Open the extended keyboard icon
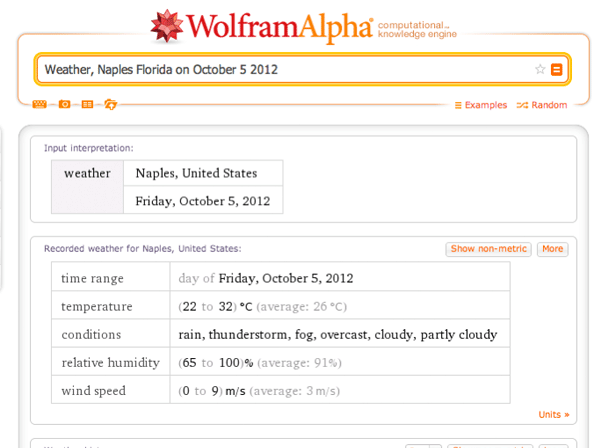This screenshot has height=448, width=600. click(x=39, y=104)
